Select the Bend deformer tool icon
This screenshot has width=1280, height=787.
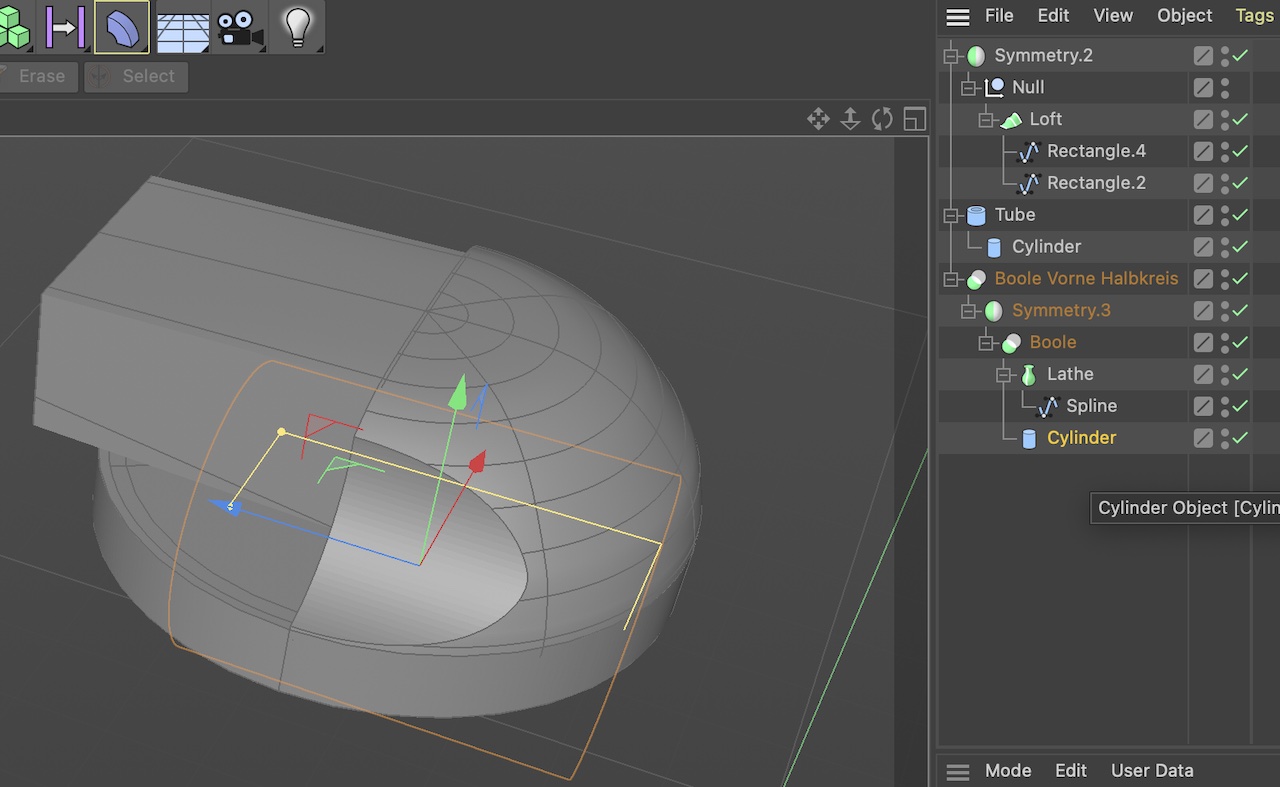[x=122, y=27]
